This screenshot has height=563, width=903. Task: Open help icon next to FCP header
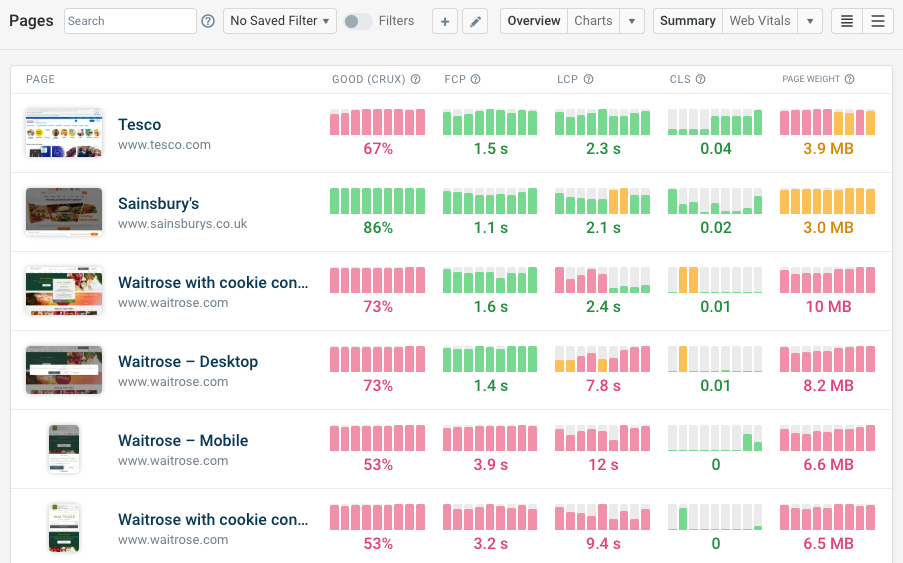(x=475, y=79)
